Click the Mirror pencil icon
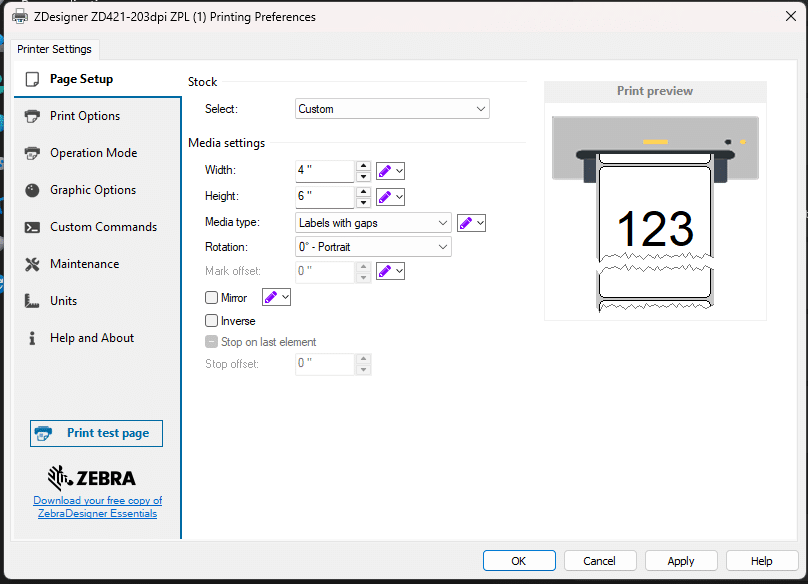 (x=271, y=297)
